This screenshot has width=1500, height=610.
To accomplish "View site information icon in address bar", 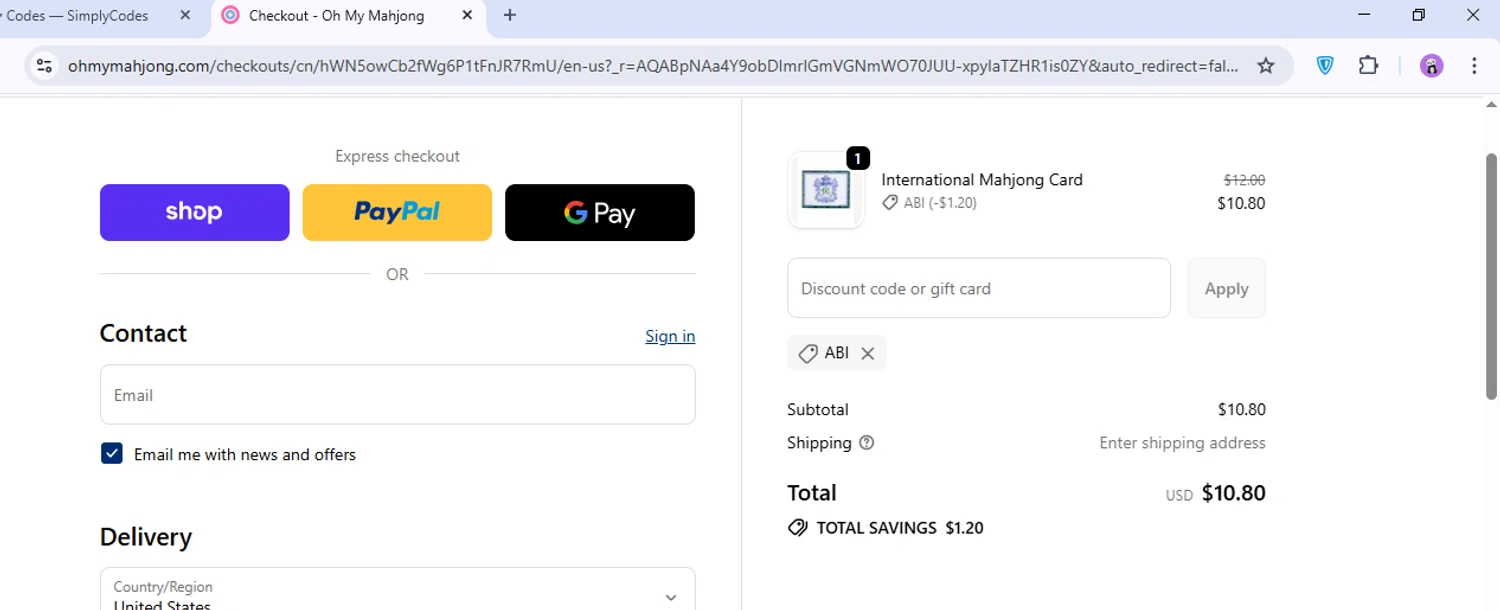I will [44, 66].
